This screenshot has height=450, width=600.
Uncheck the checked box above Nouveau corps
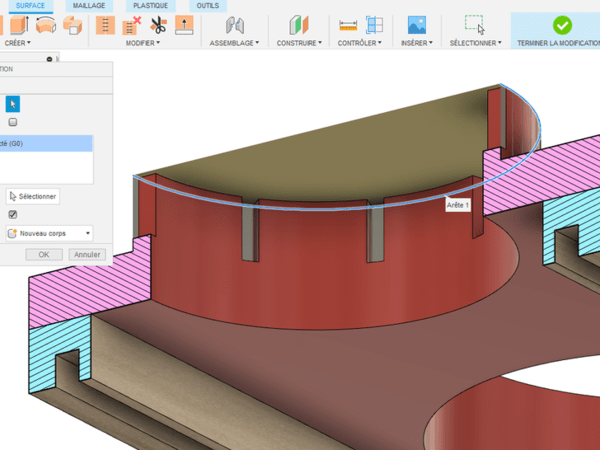pos(13,214)
